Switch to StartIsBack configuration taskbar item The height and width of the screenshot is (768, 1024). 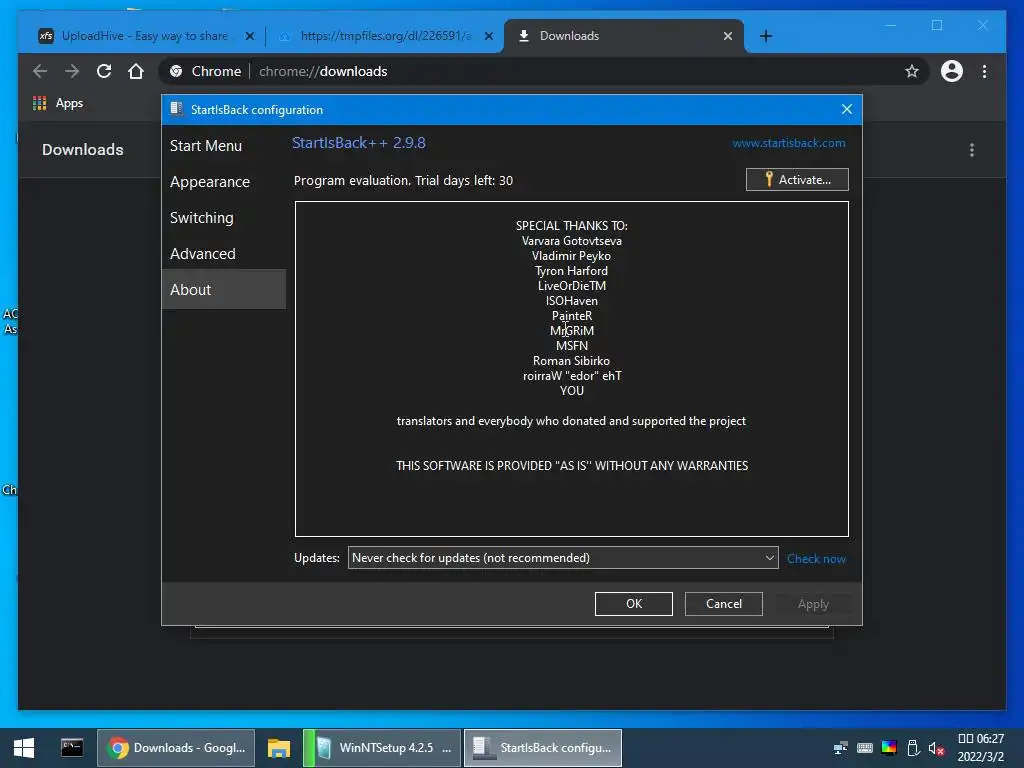point(543,748)
